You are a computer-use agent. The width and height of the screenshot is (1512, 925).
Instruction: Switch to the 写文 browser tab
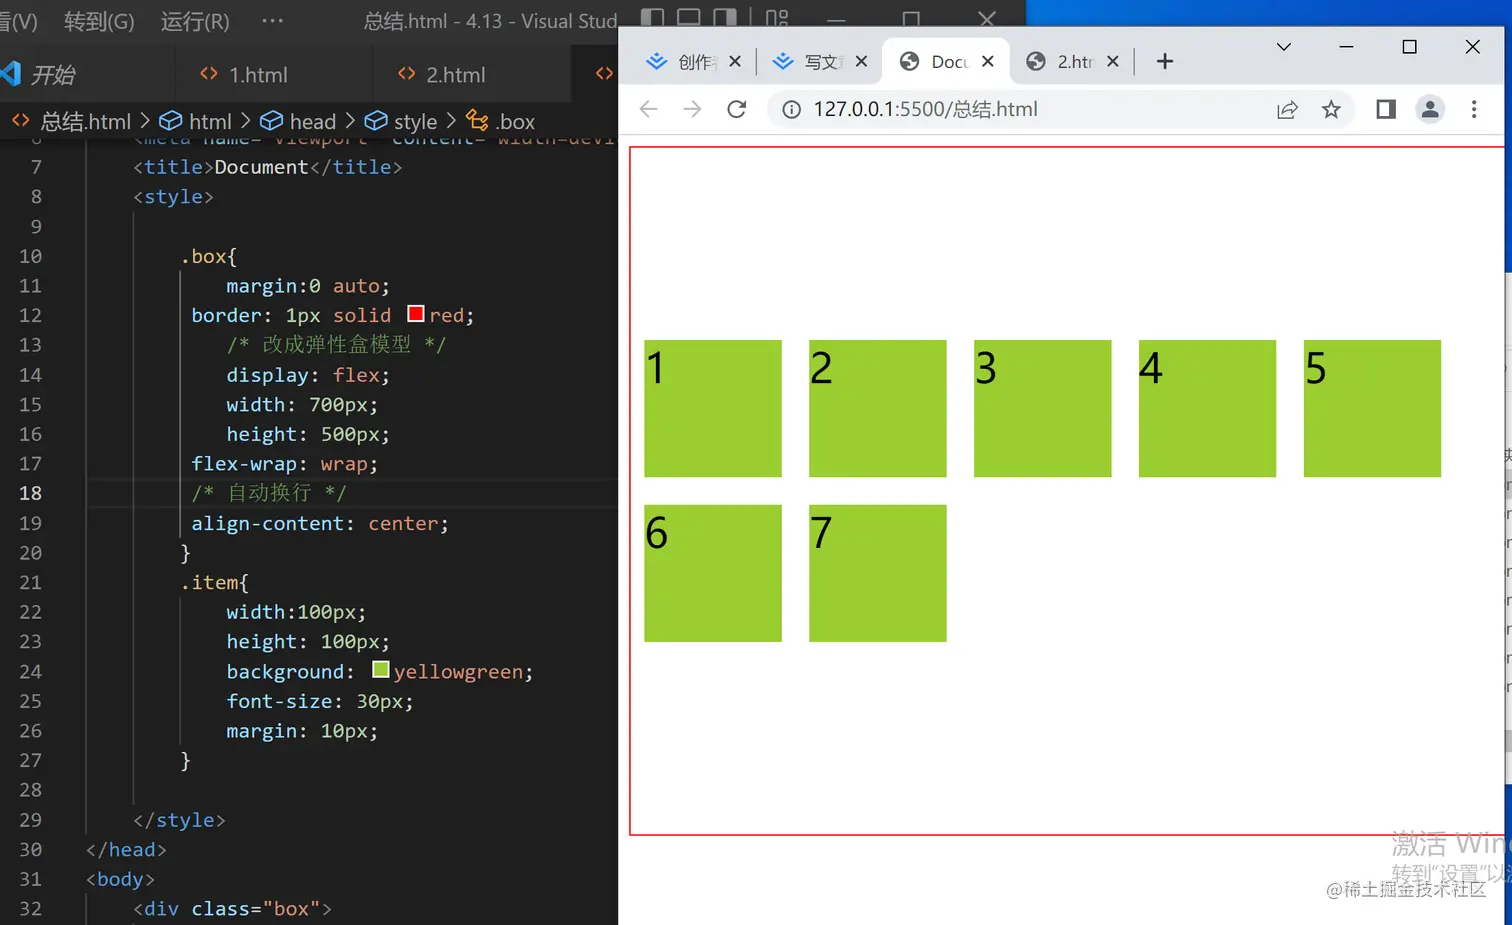[x=818, y=61]
